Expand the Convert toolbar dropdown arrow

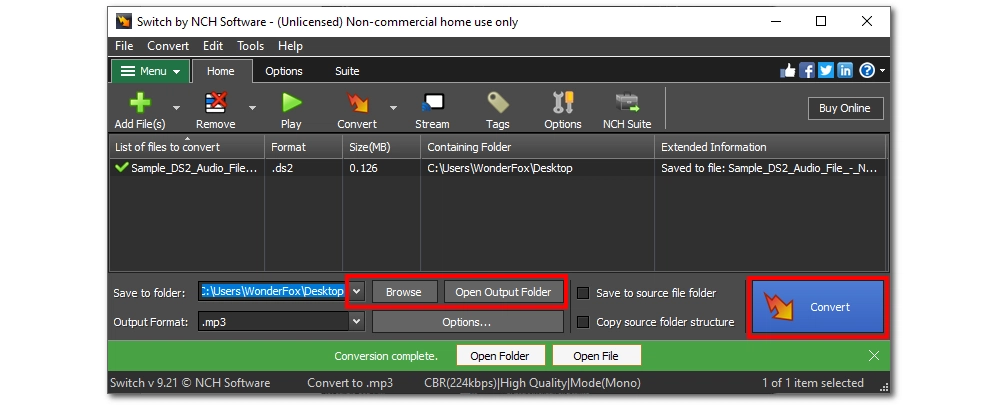tap(393, 108)
